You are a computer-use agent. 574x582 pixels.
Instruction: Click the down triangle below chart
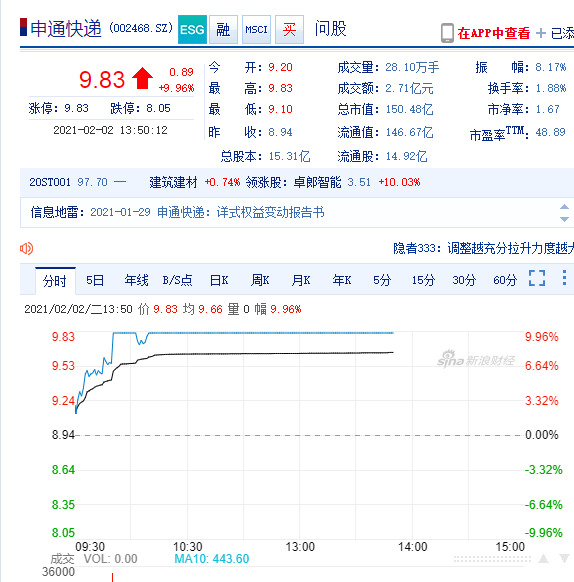[x=564, y=559]
